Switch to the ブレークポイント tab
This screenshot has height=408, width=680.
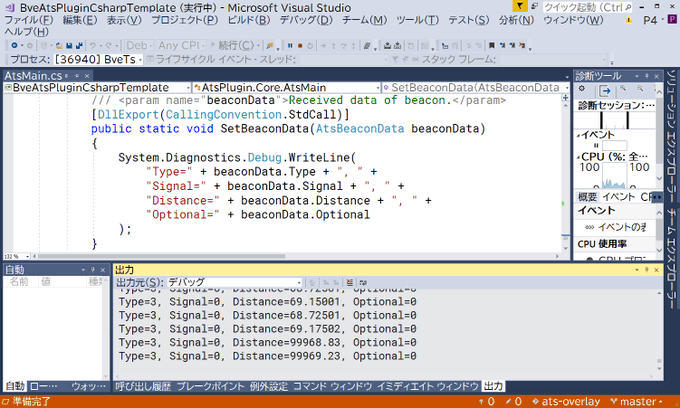pyautogui.click(x=210, y=386)
